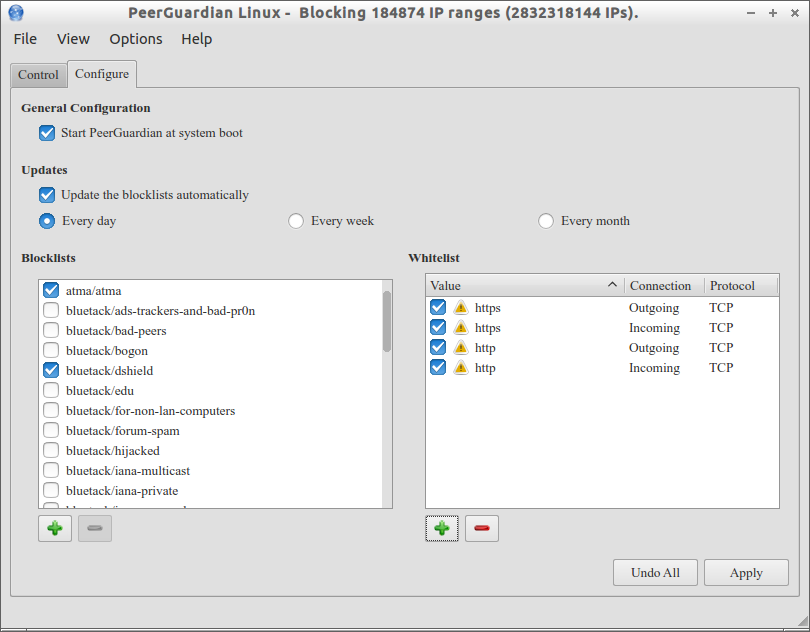Minimize the PeerGuardian window
This screenshot has height=632, width=810.
click(751, 13)
